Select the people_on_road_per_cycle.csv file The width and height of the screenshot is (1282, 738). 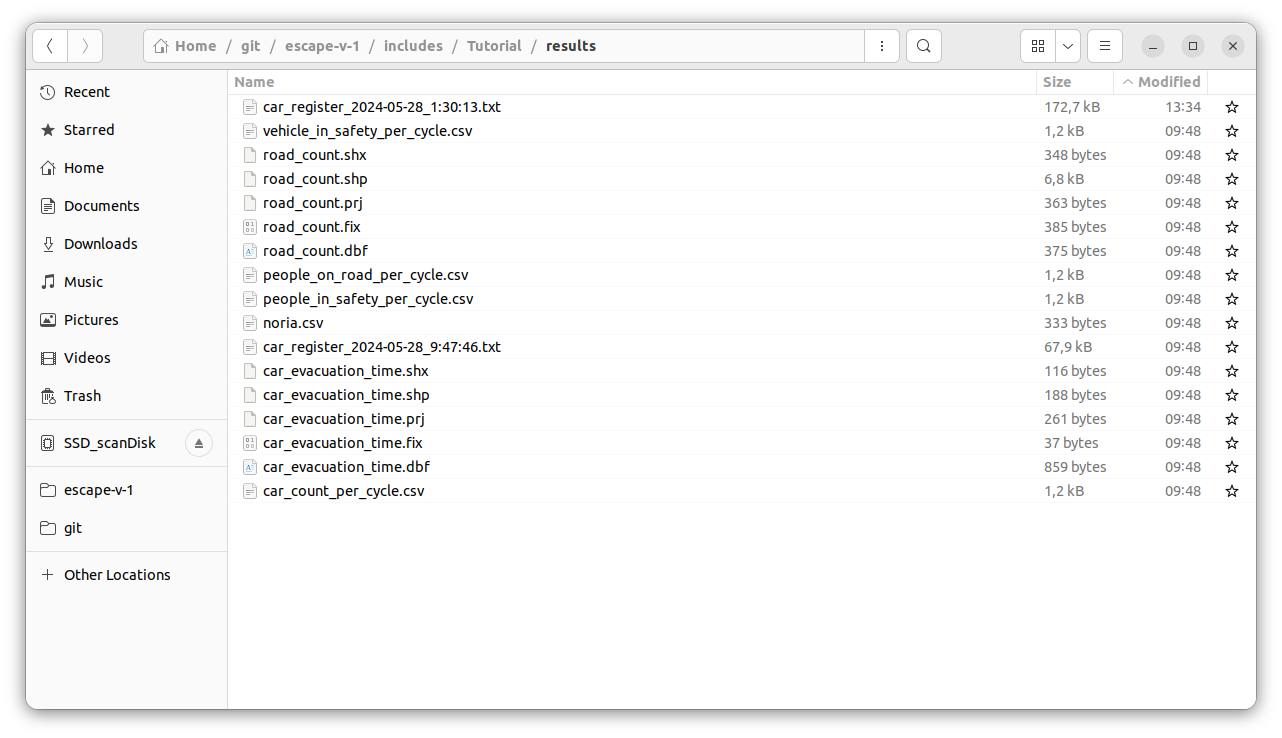click(x=365, y=275)
